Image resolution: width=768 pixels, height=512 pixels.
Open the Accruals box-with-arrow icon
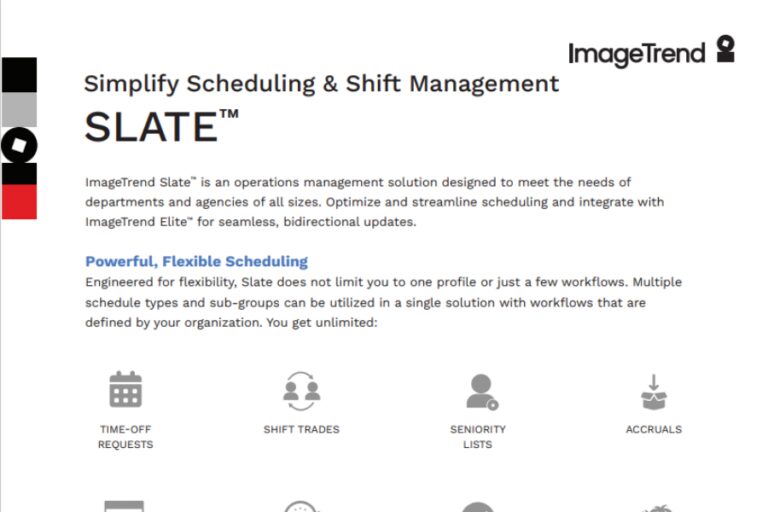click(653, 392)
